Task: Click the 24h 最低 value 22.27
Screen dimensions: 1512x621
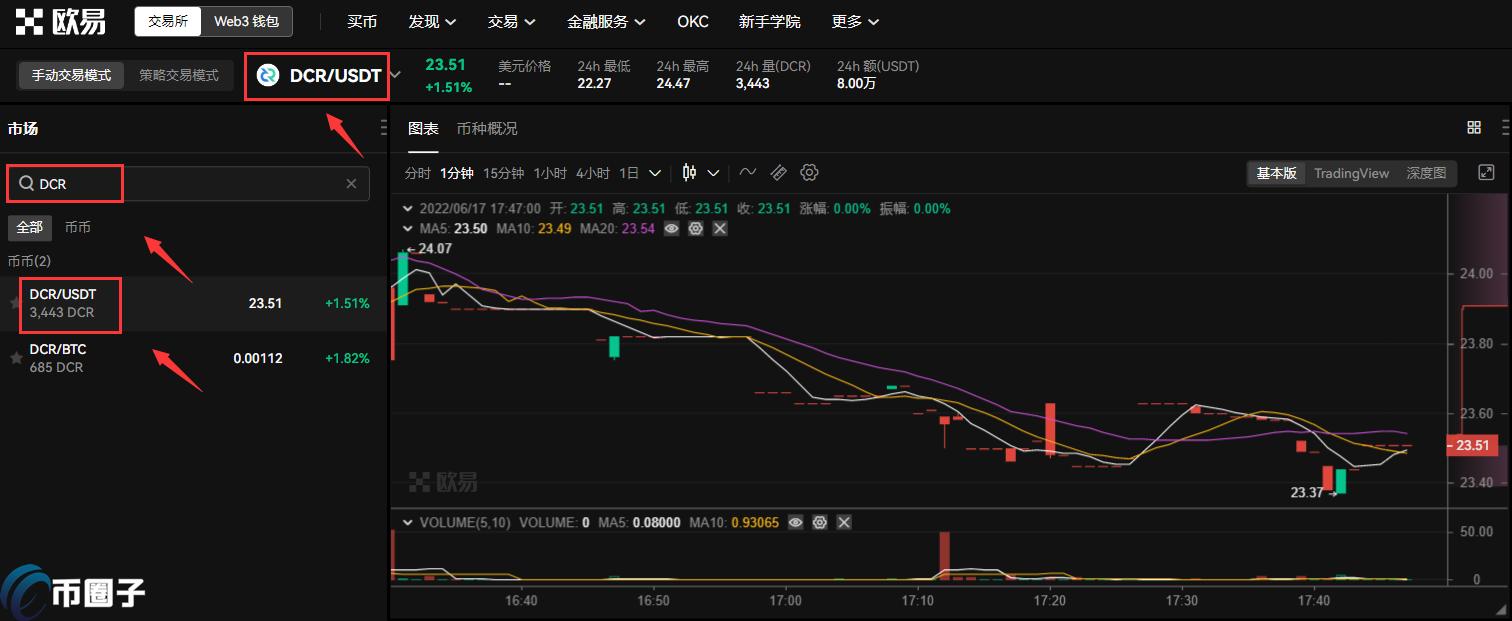Action: 594,84
